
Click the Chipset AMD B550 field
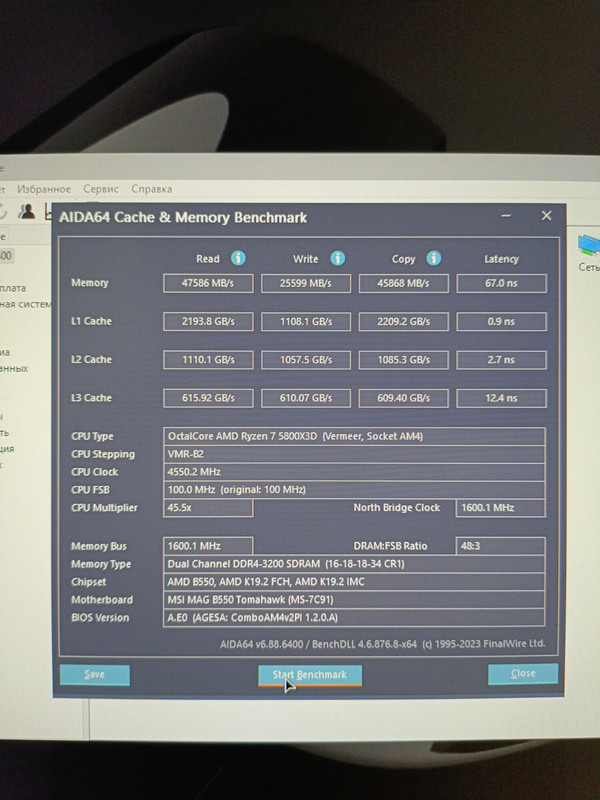point(354,582)
